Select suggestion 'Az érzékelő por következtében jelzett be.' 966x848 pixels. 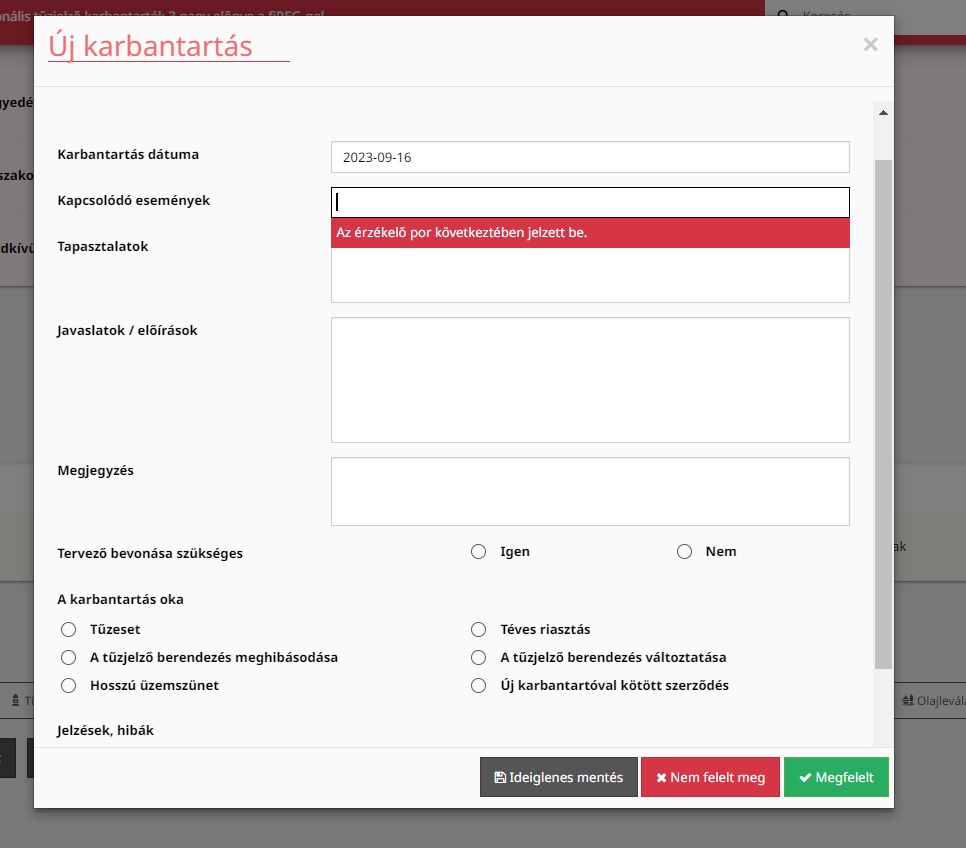coord(590,232)
